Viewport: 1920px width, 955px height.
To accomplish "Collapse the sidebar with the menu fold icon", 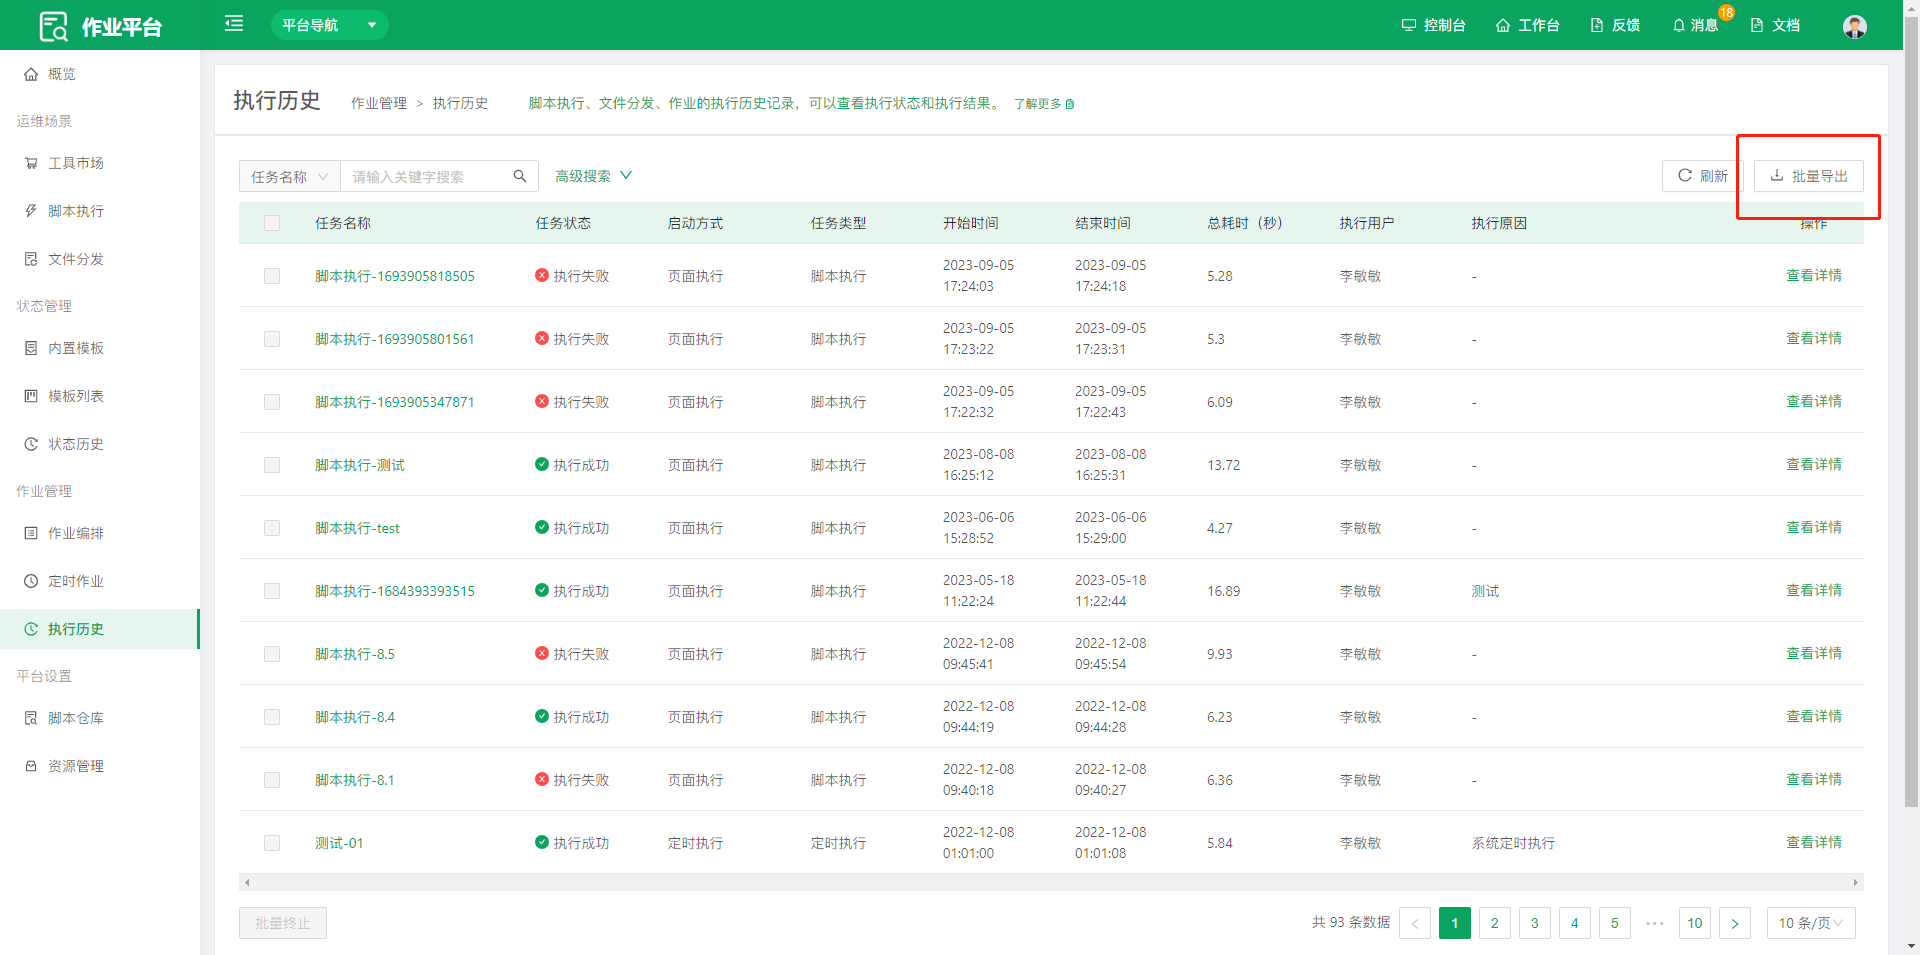I will point(234,23).
